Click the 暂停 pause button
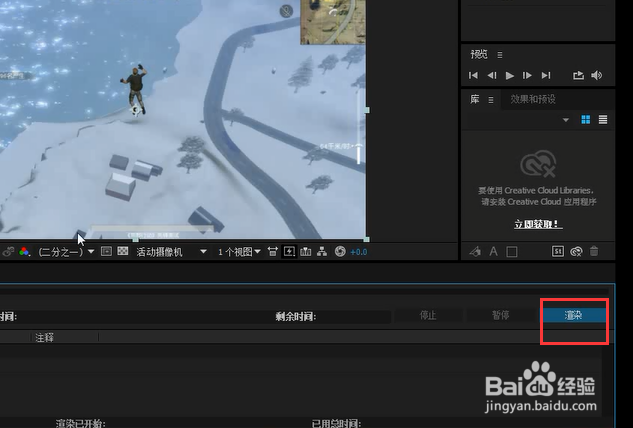 click(x=501, y=315)
